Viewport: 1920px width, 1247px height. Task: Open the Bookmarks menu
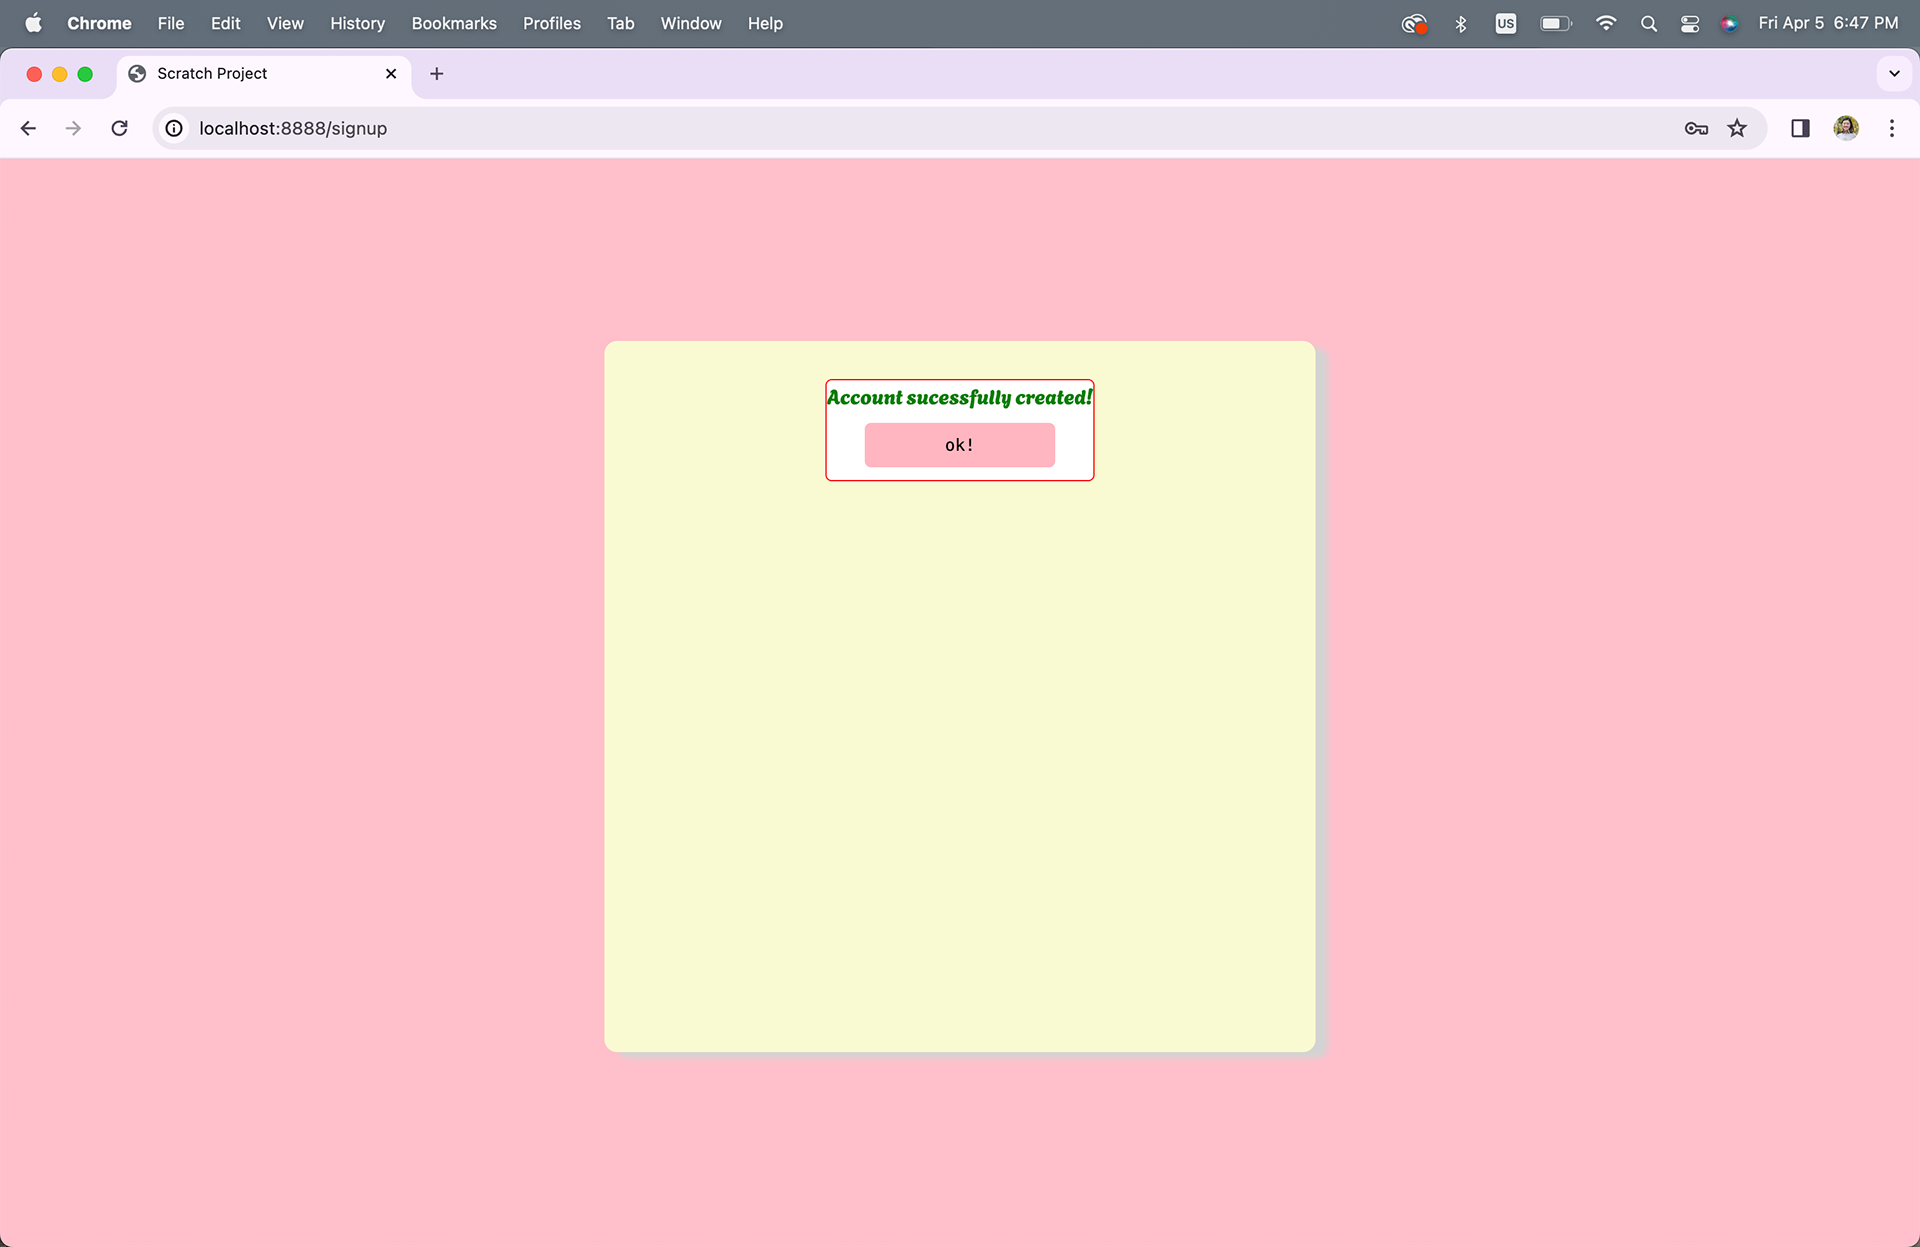[x=454, y=23]
